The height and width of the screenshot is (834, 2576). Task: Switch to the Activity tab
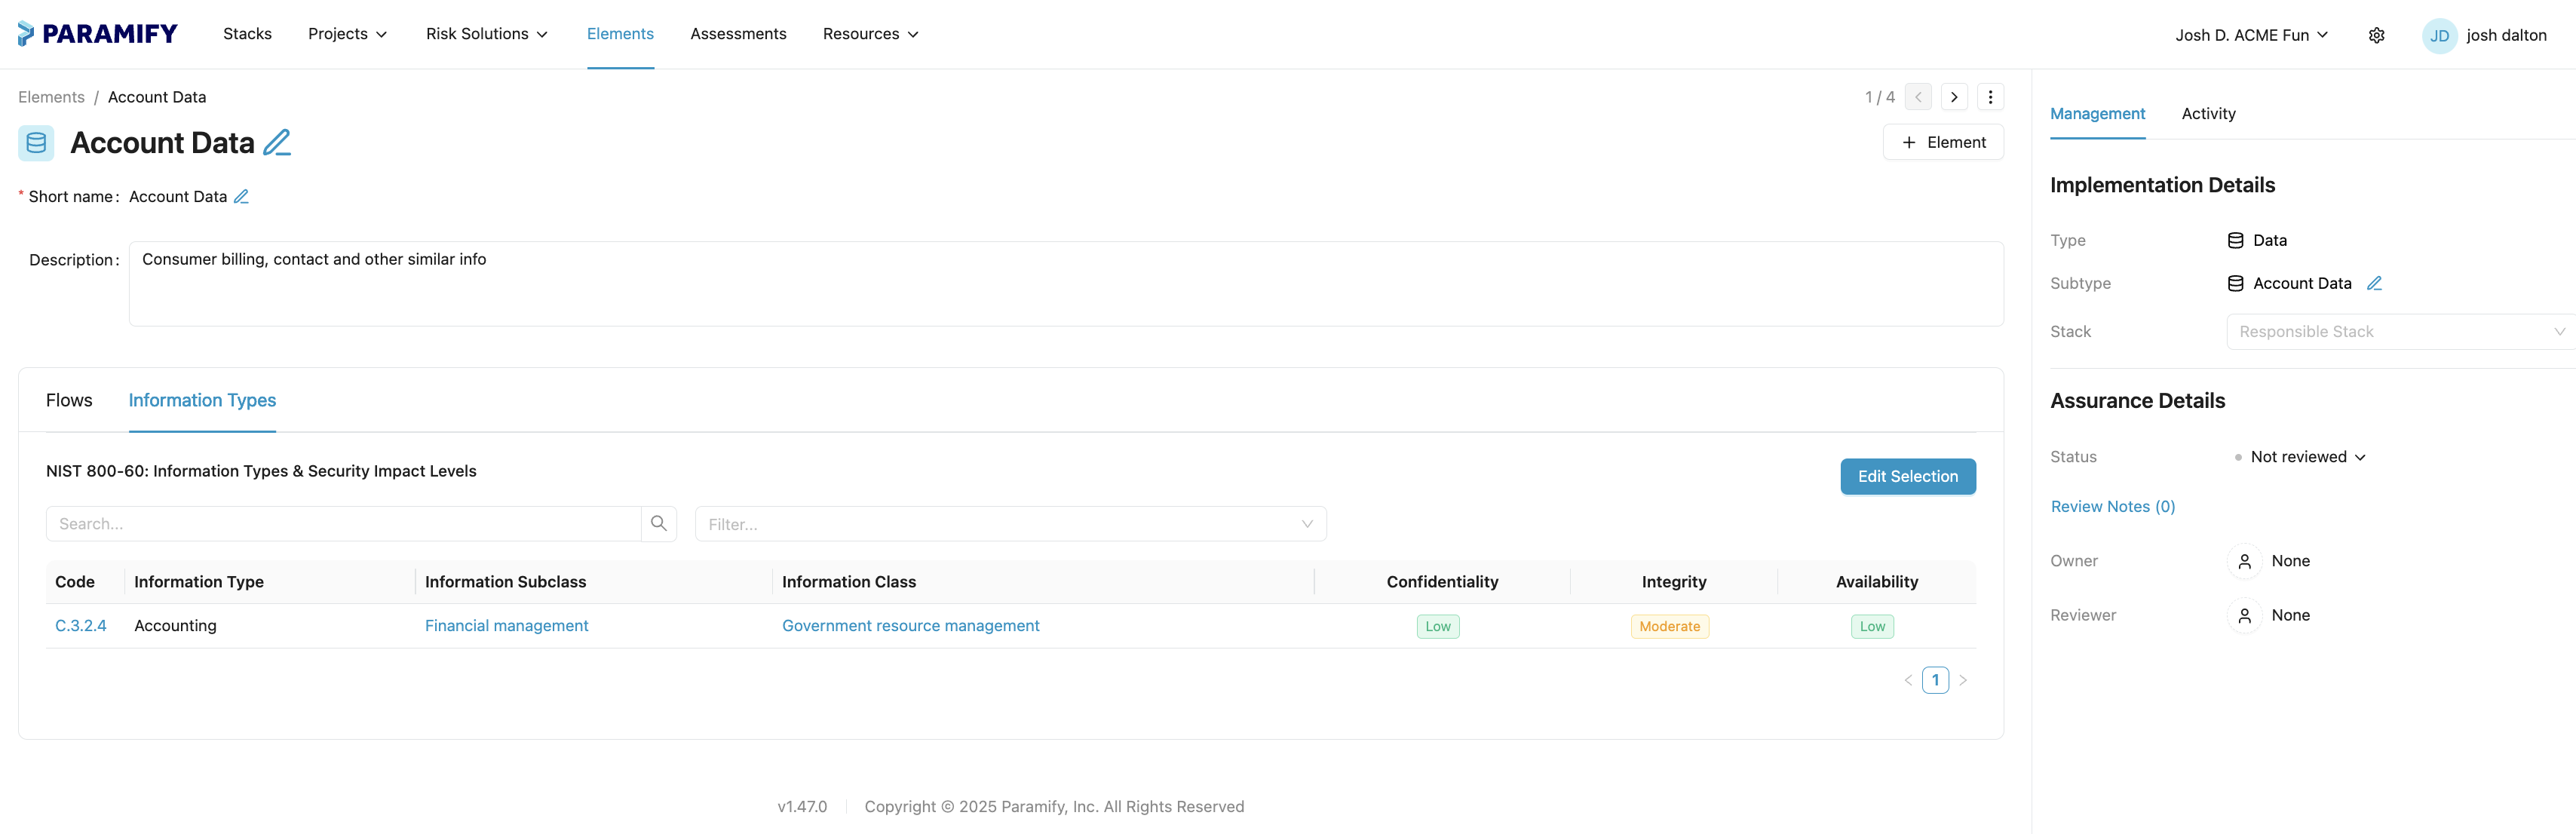[2209, 113]
